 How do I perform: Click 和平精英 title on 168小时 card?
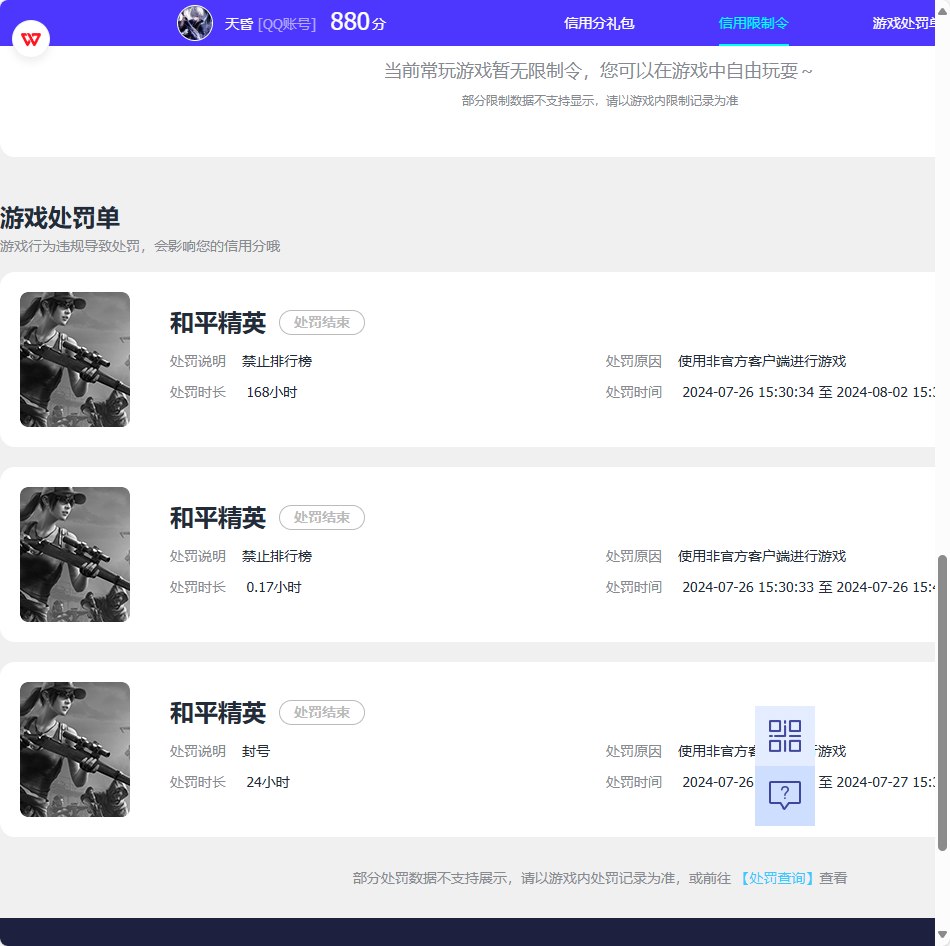click(x=218, y=323)
